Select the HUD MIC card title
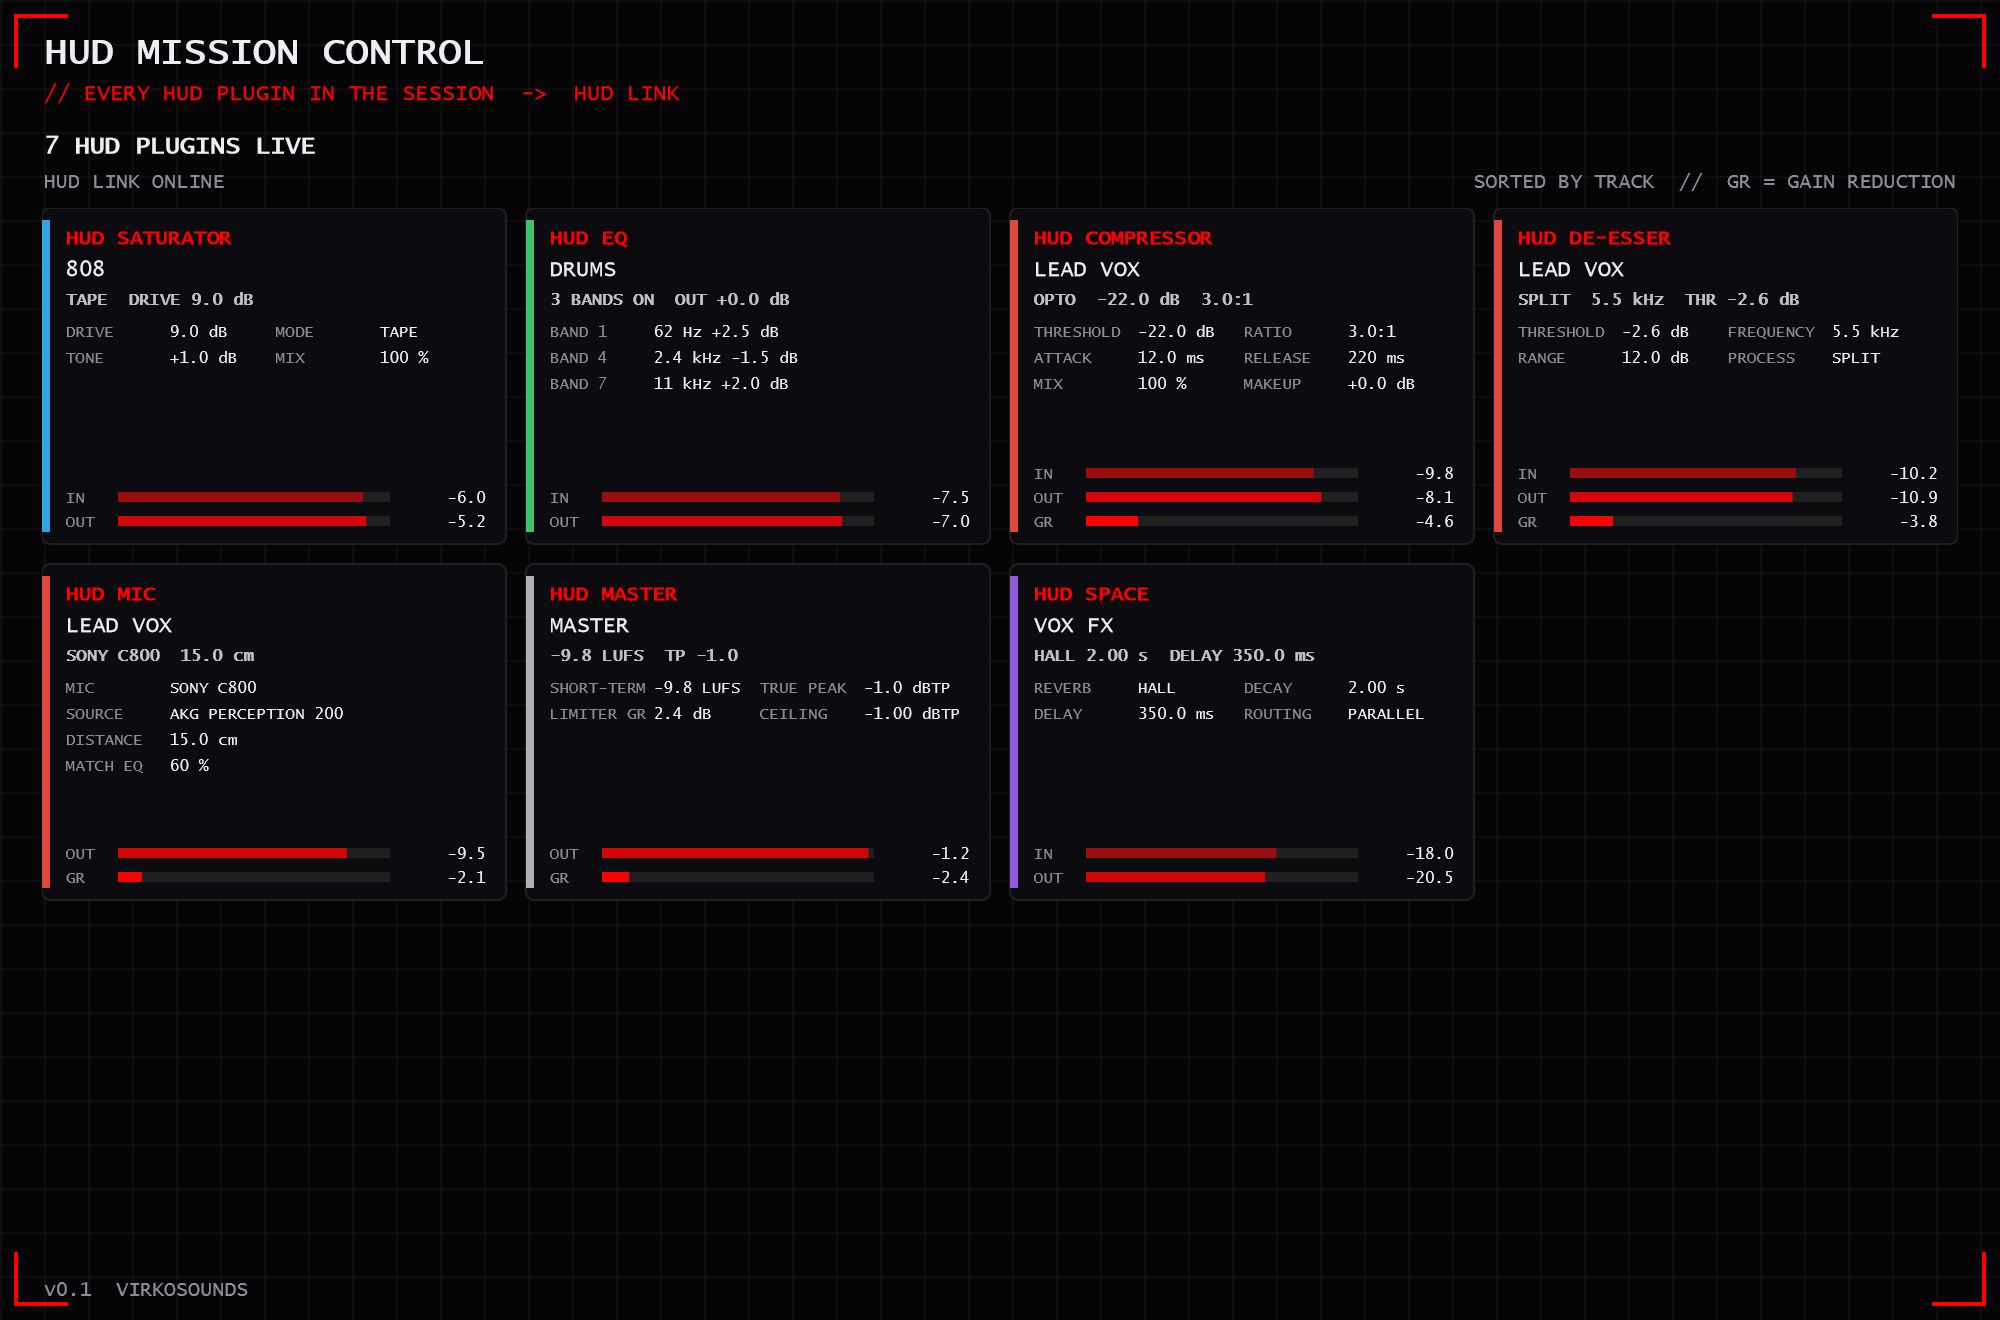2000x1320 pixels. coord(110,594)
